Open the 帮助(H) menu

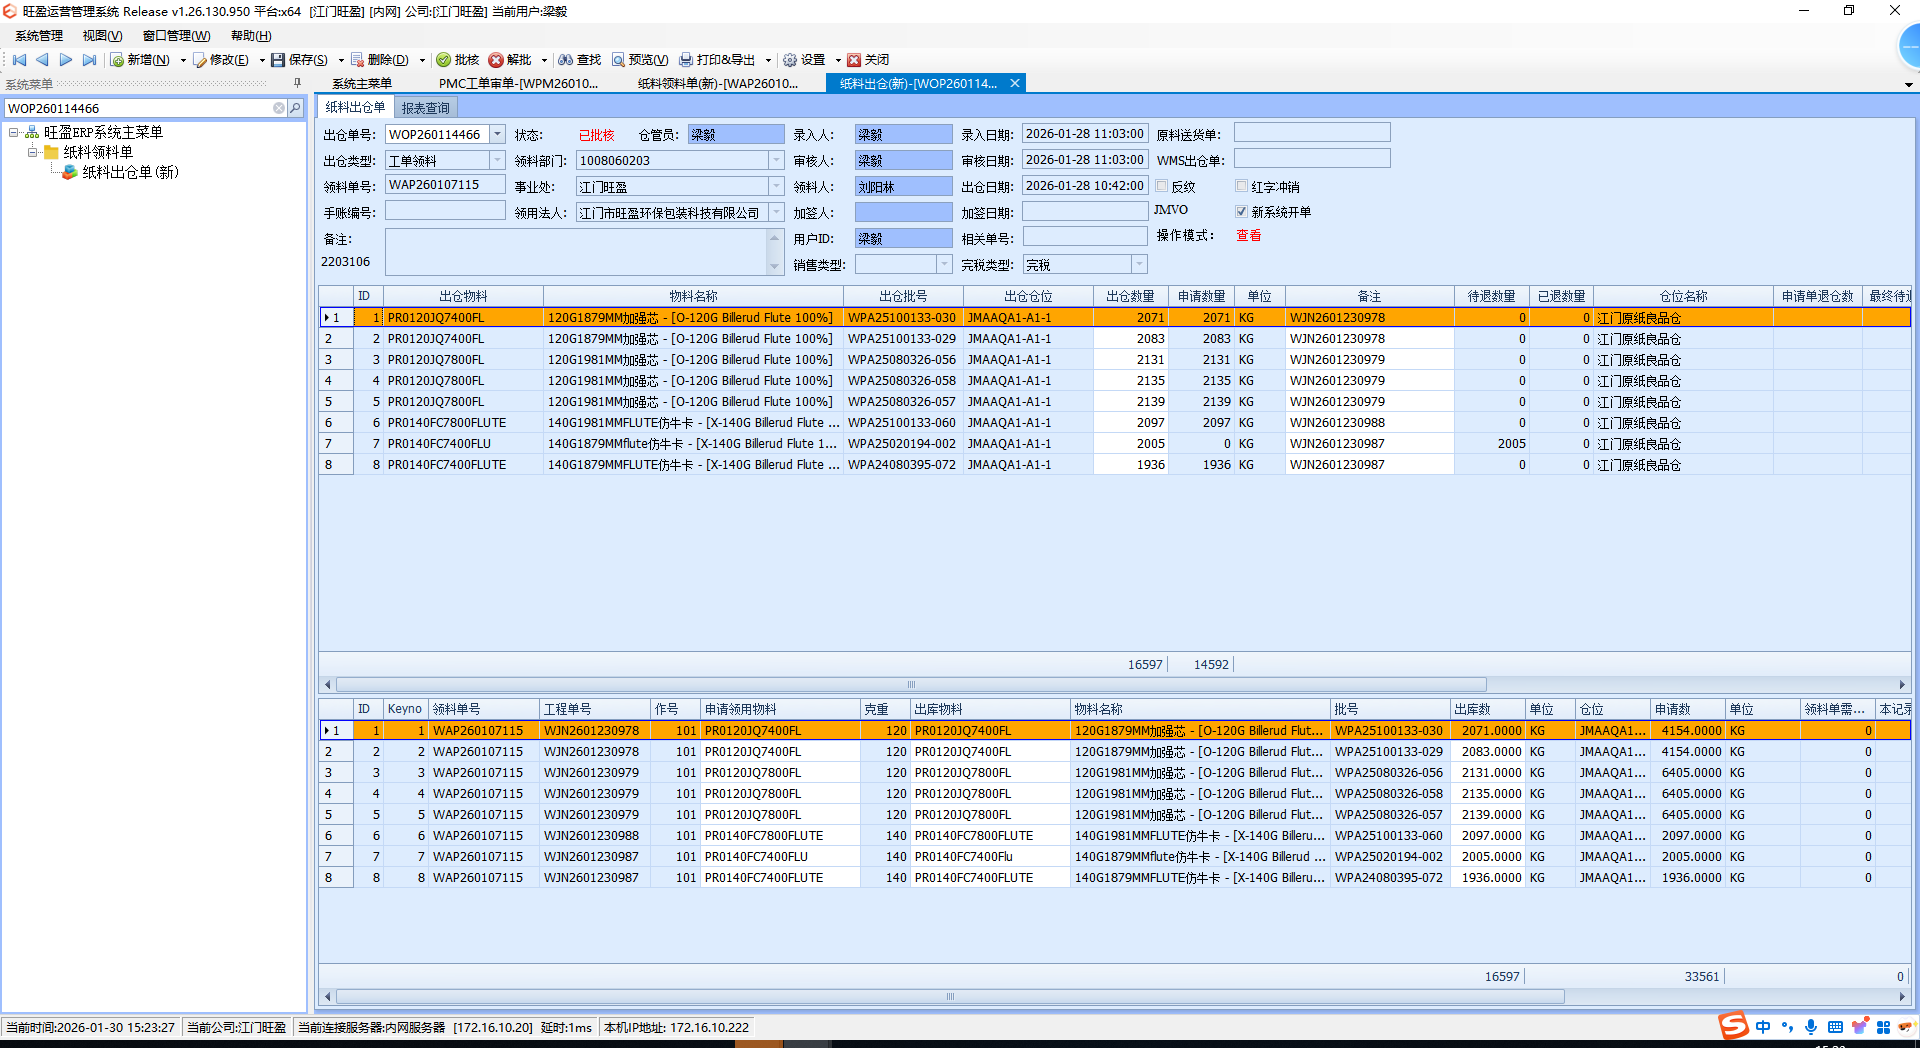tap(251, 36)
